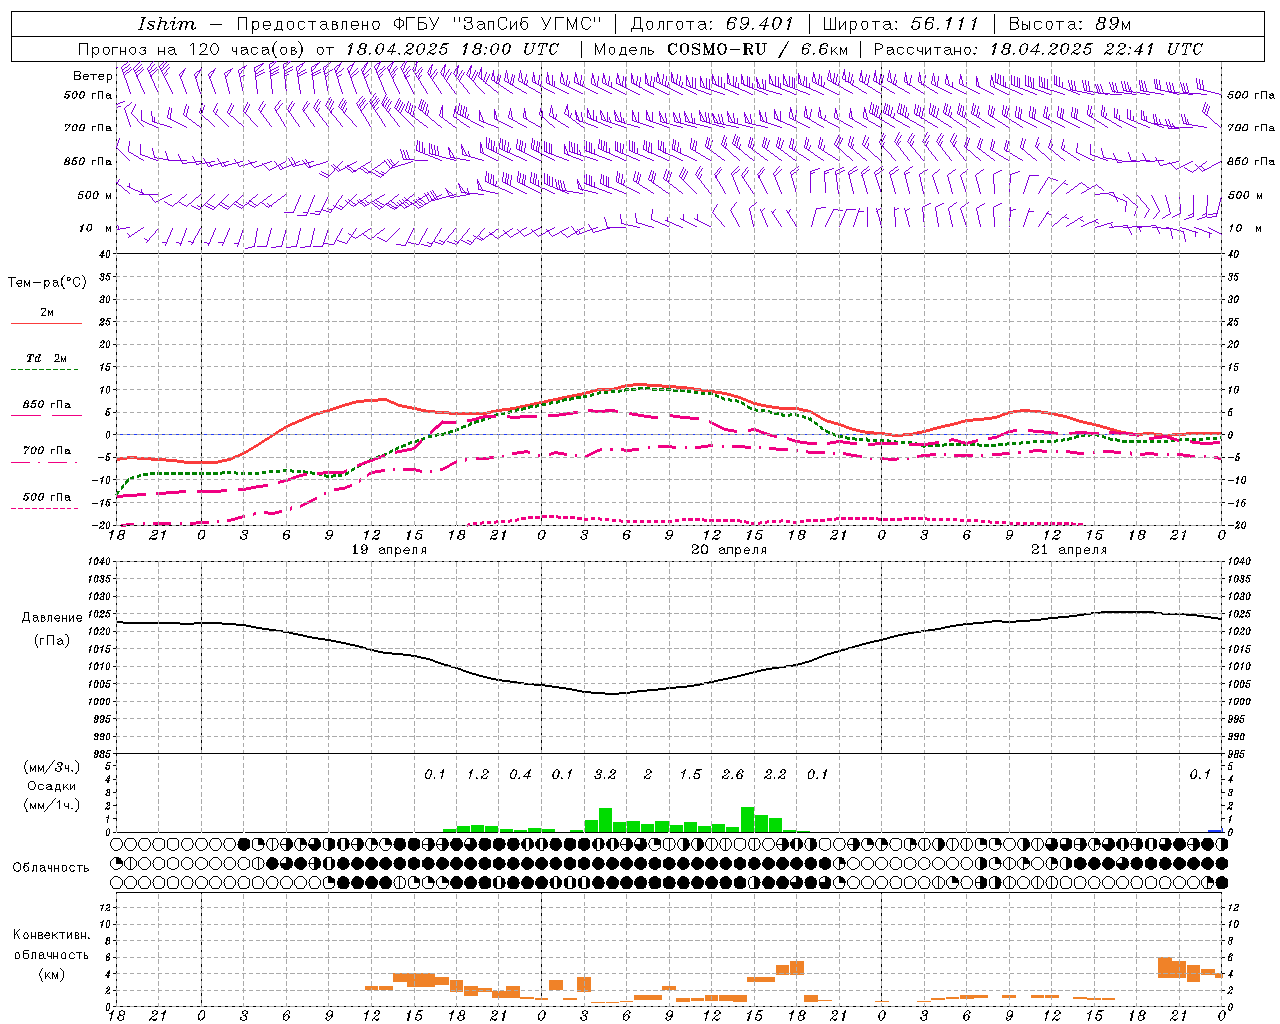Click the '(гПа)' unit under Давление
The width and height of the screenshot is (1280, 1024).
point(52,640)
